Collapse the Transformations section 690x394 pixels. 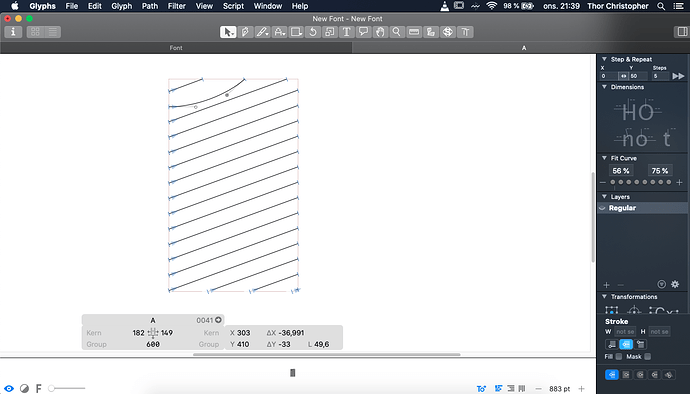click(x=604, y=297)
